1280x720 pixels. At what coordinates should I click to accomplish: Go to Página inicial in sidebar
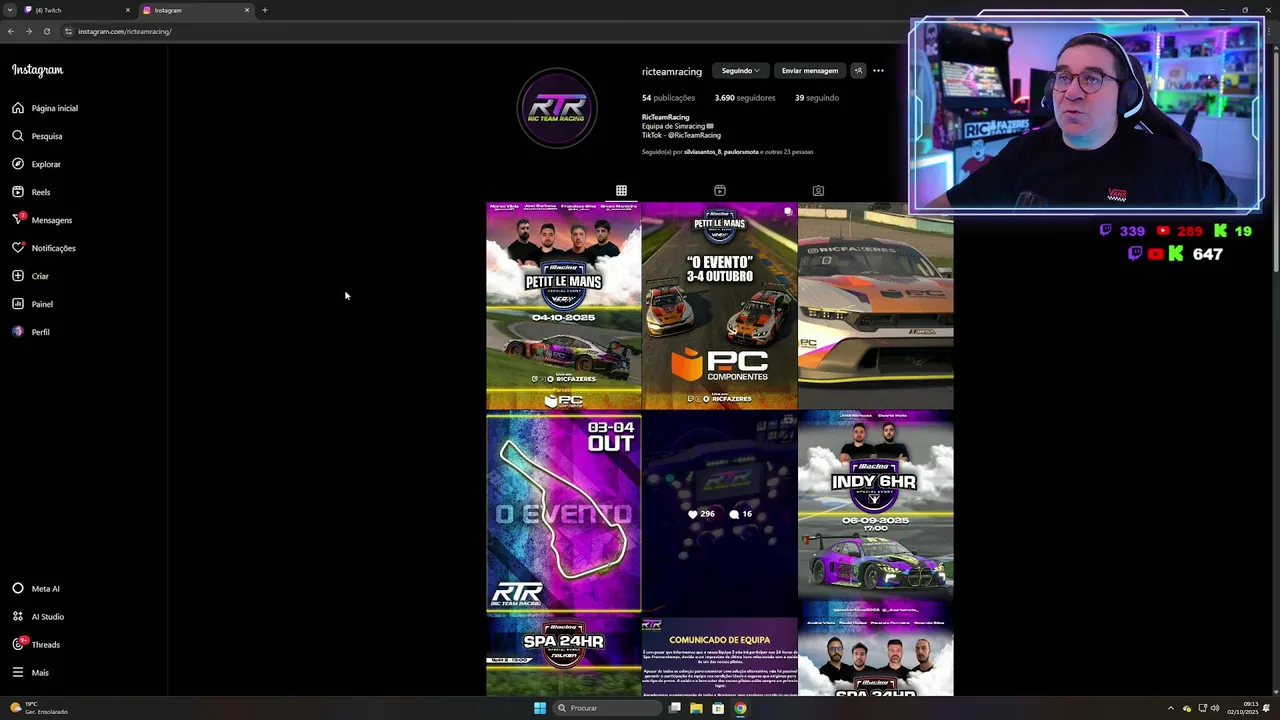coord(45,108)
